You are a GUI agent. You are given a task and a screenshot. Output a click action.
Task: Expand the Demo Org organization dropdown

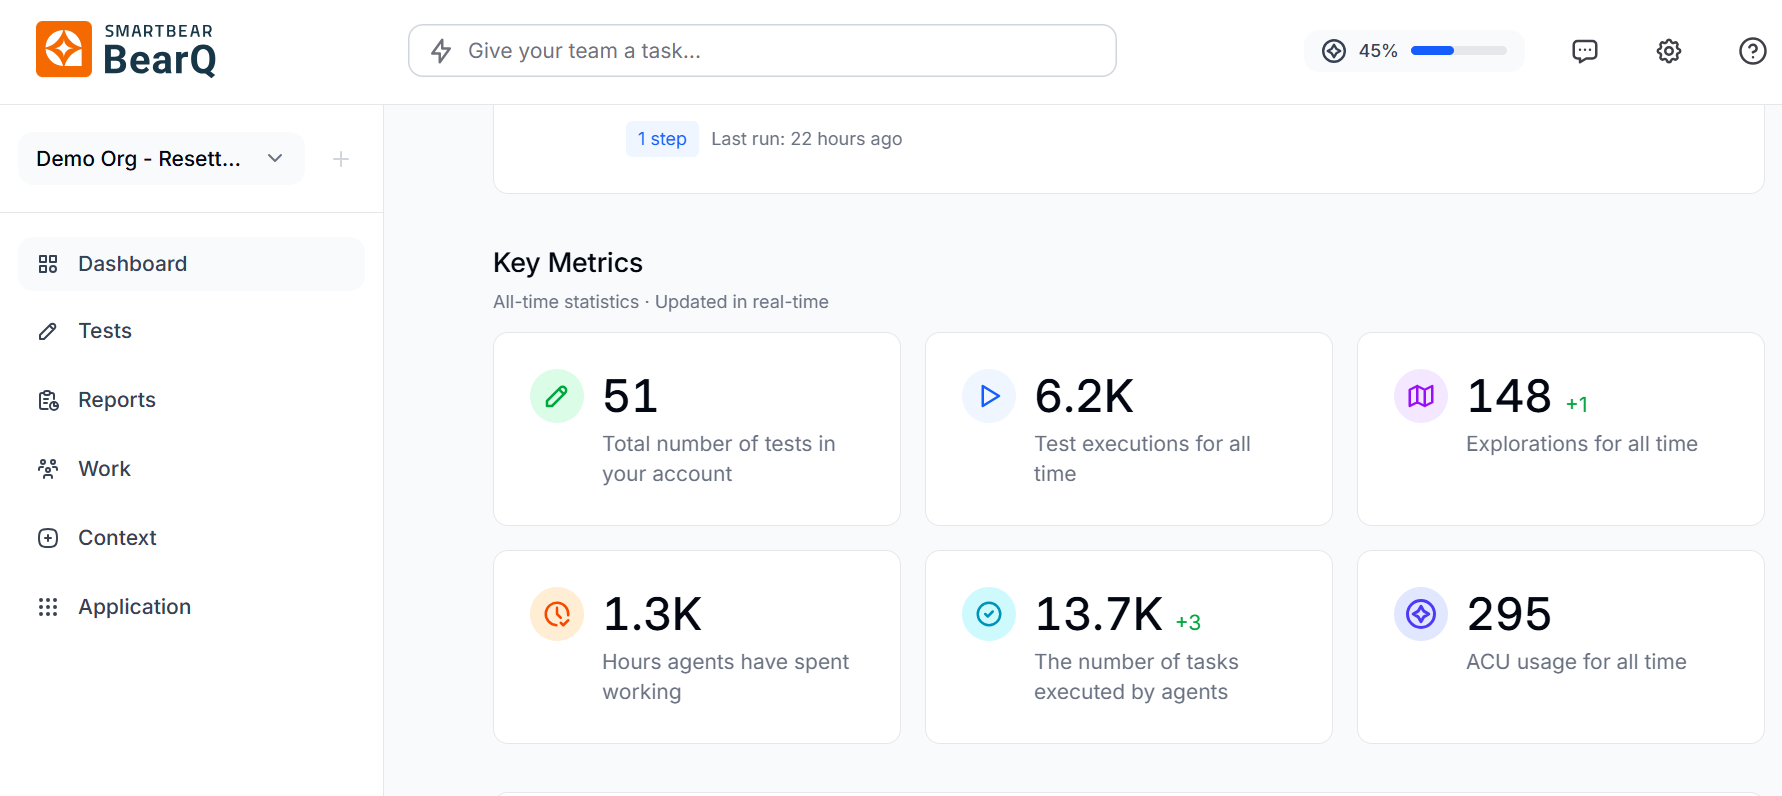click(x=161, y=159)
